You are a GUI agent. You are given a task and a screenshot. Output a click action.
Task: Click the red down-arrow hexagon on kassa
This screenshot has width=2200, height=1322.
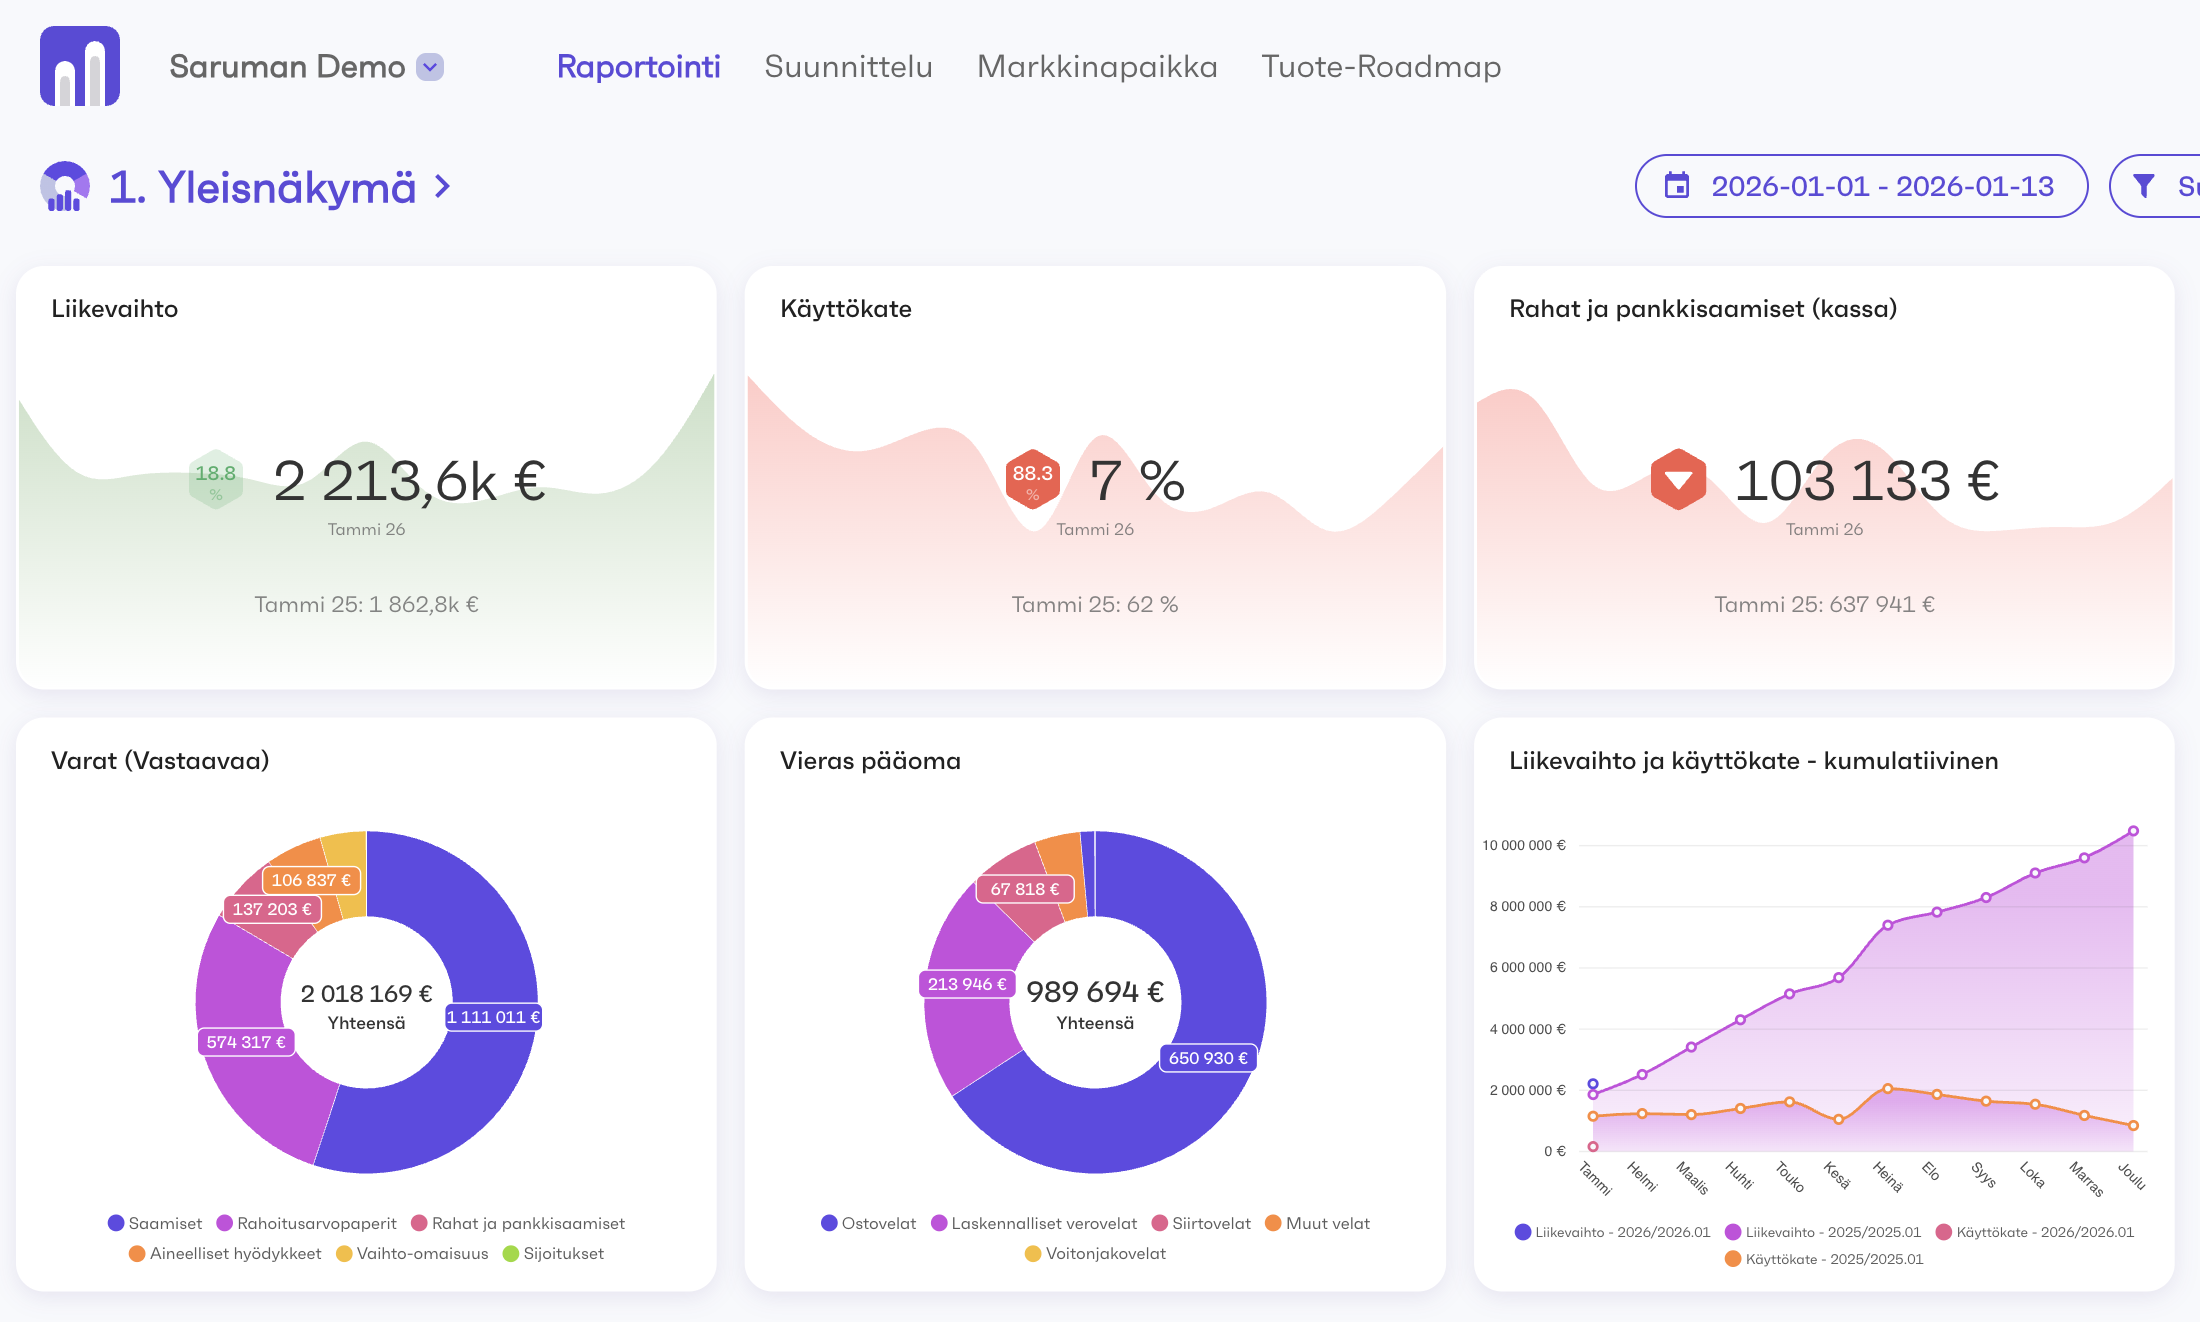pos(1678,480)
